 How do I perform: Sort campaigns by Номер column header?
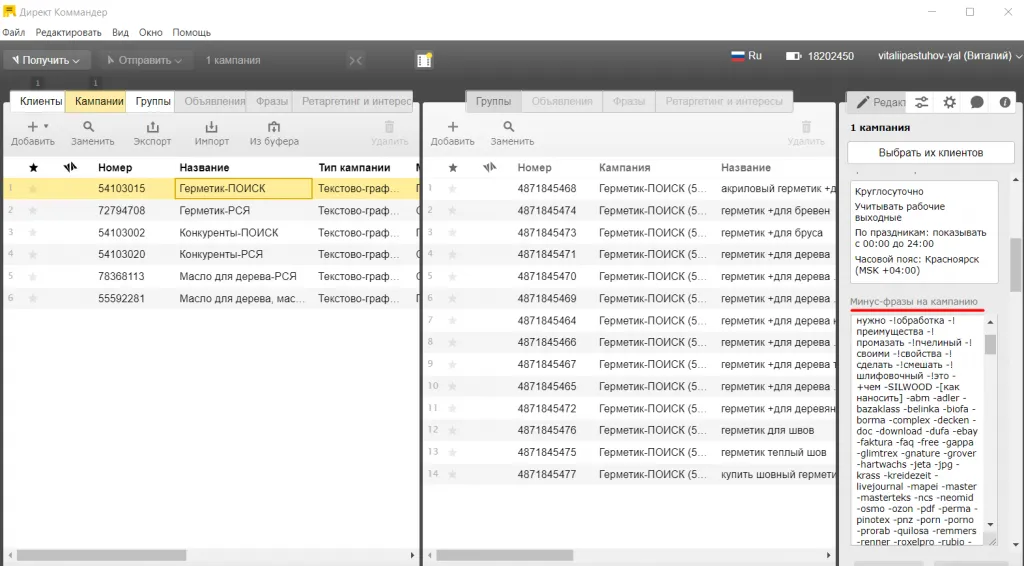pos(115,168)
